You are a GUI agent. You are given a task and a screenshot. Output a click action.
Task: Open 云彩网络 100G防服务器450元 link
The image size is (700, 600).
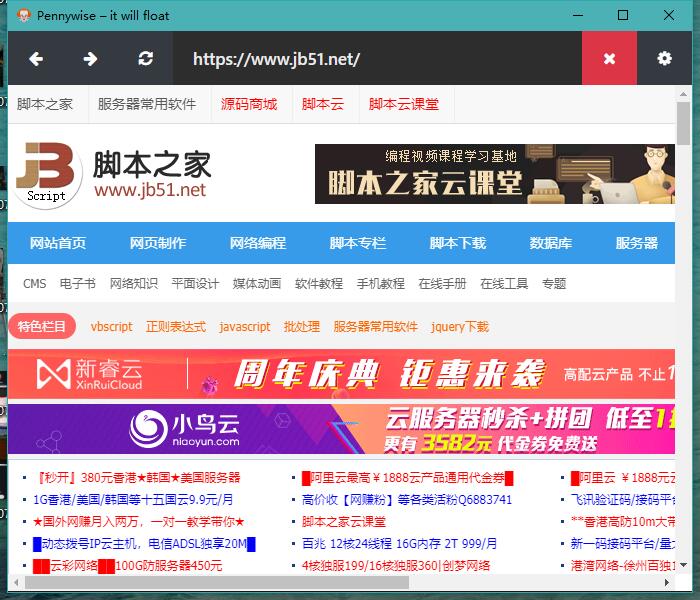[128, 566]
